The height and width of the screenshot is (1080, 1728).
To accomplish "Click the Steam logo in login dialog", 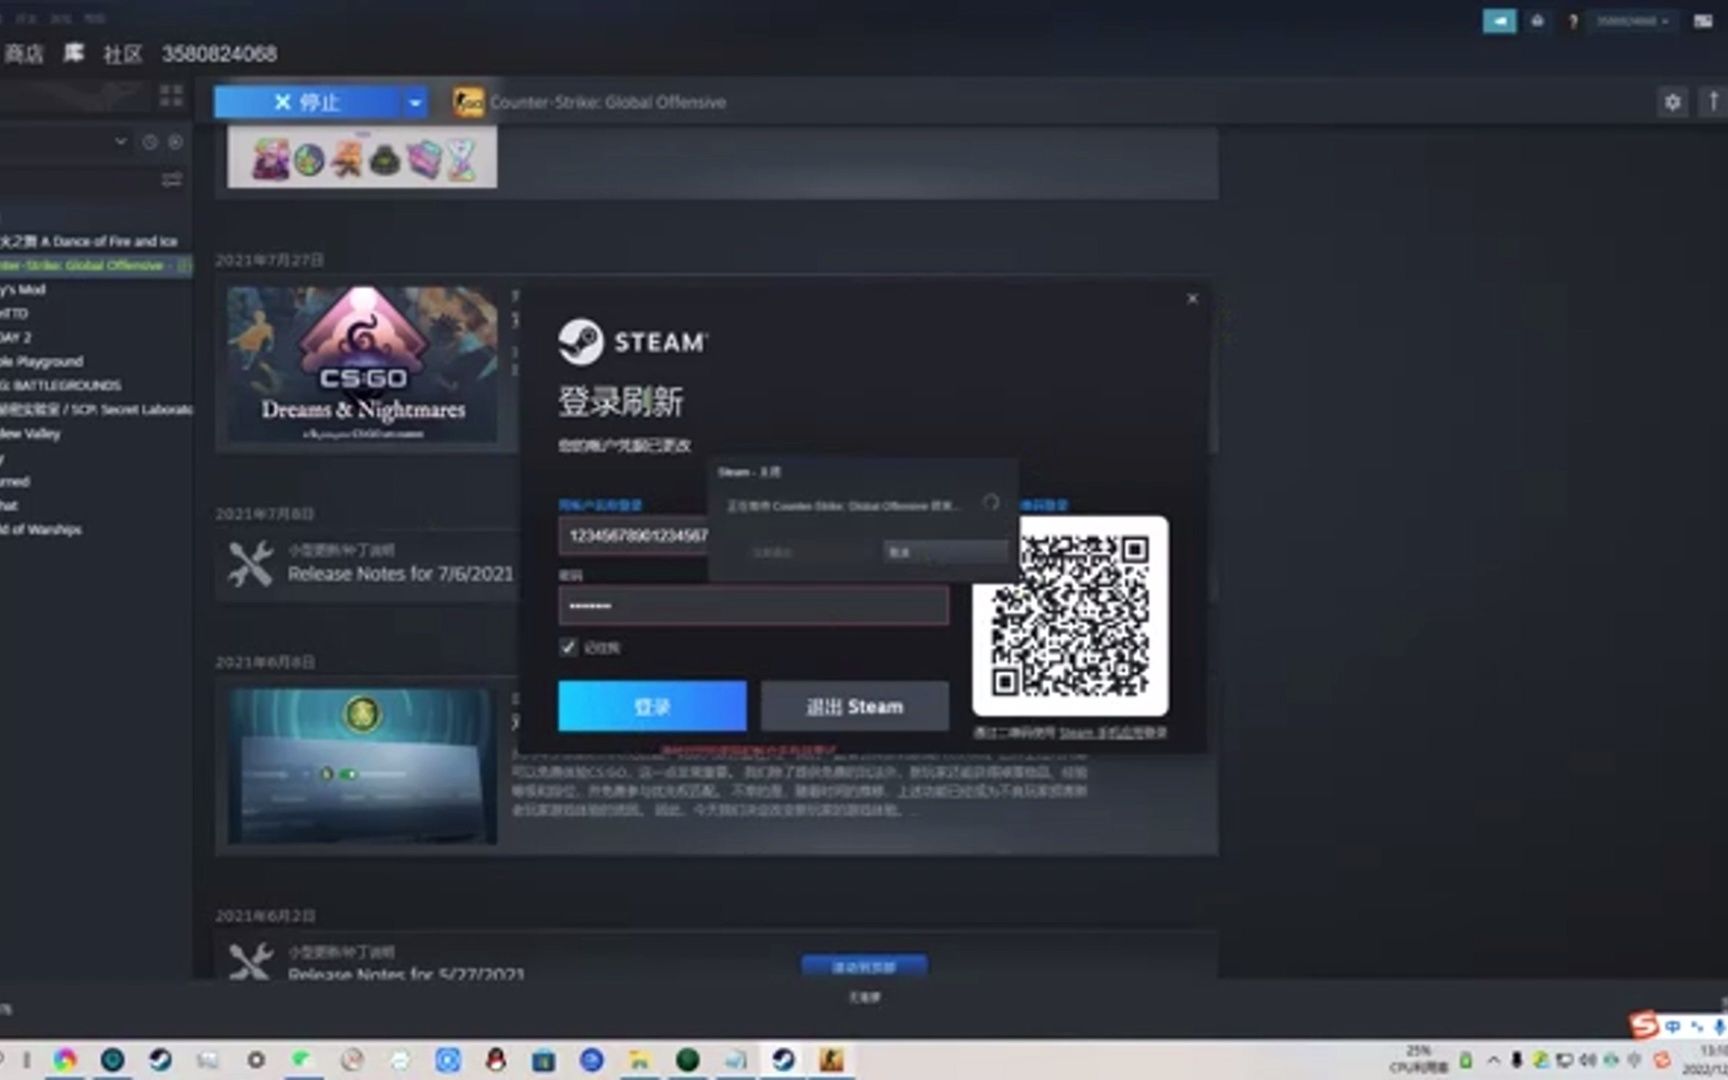I will tap(632, 342).
